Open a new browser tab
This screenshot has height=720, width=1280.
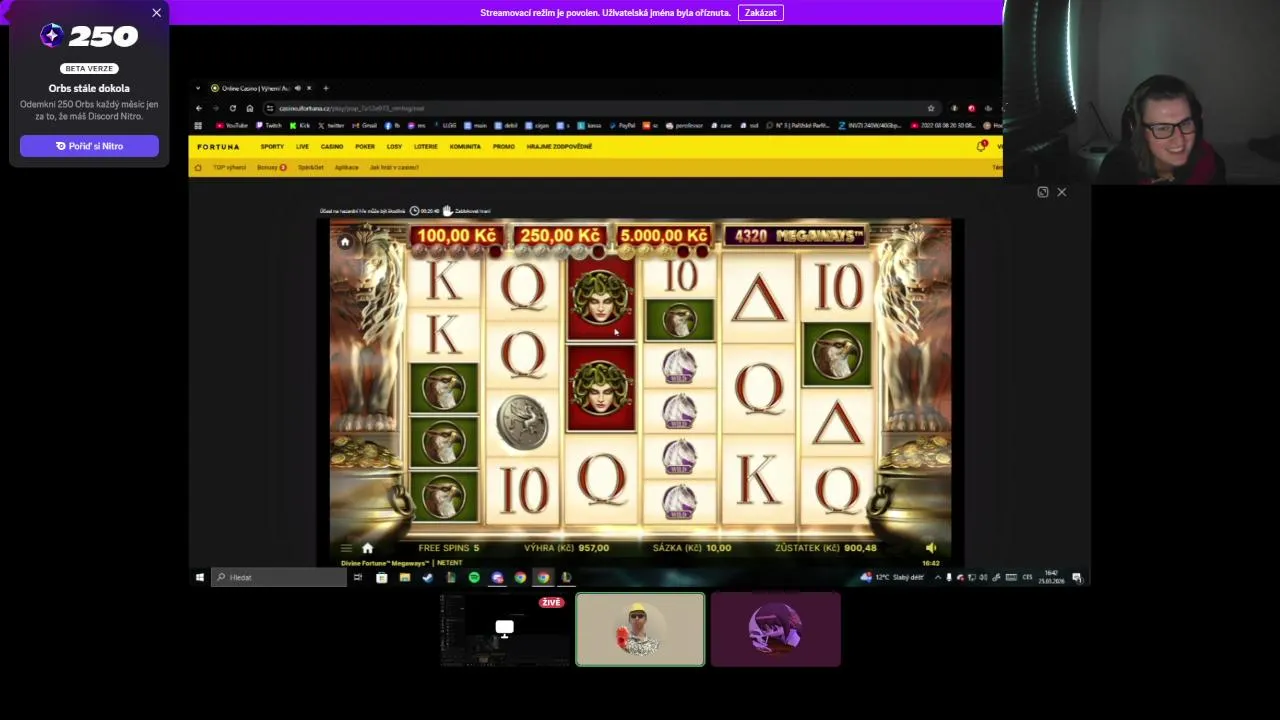point(325,88)
